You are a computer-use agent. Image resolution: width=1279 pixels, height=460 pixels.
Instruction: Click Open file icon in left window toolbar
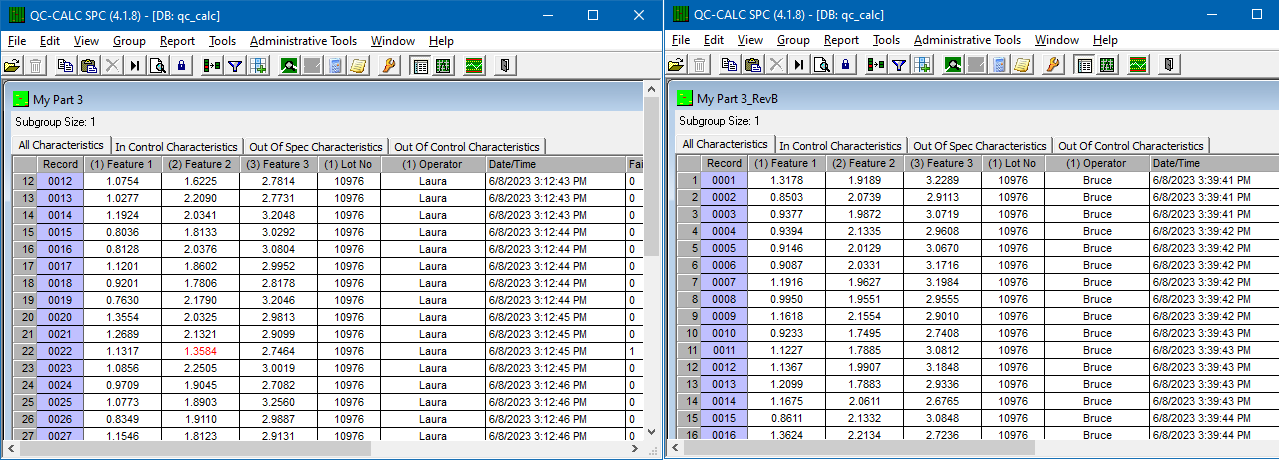[12, 65]
